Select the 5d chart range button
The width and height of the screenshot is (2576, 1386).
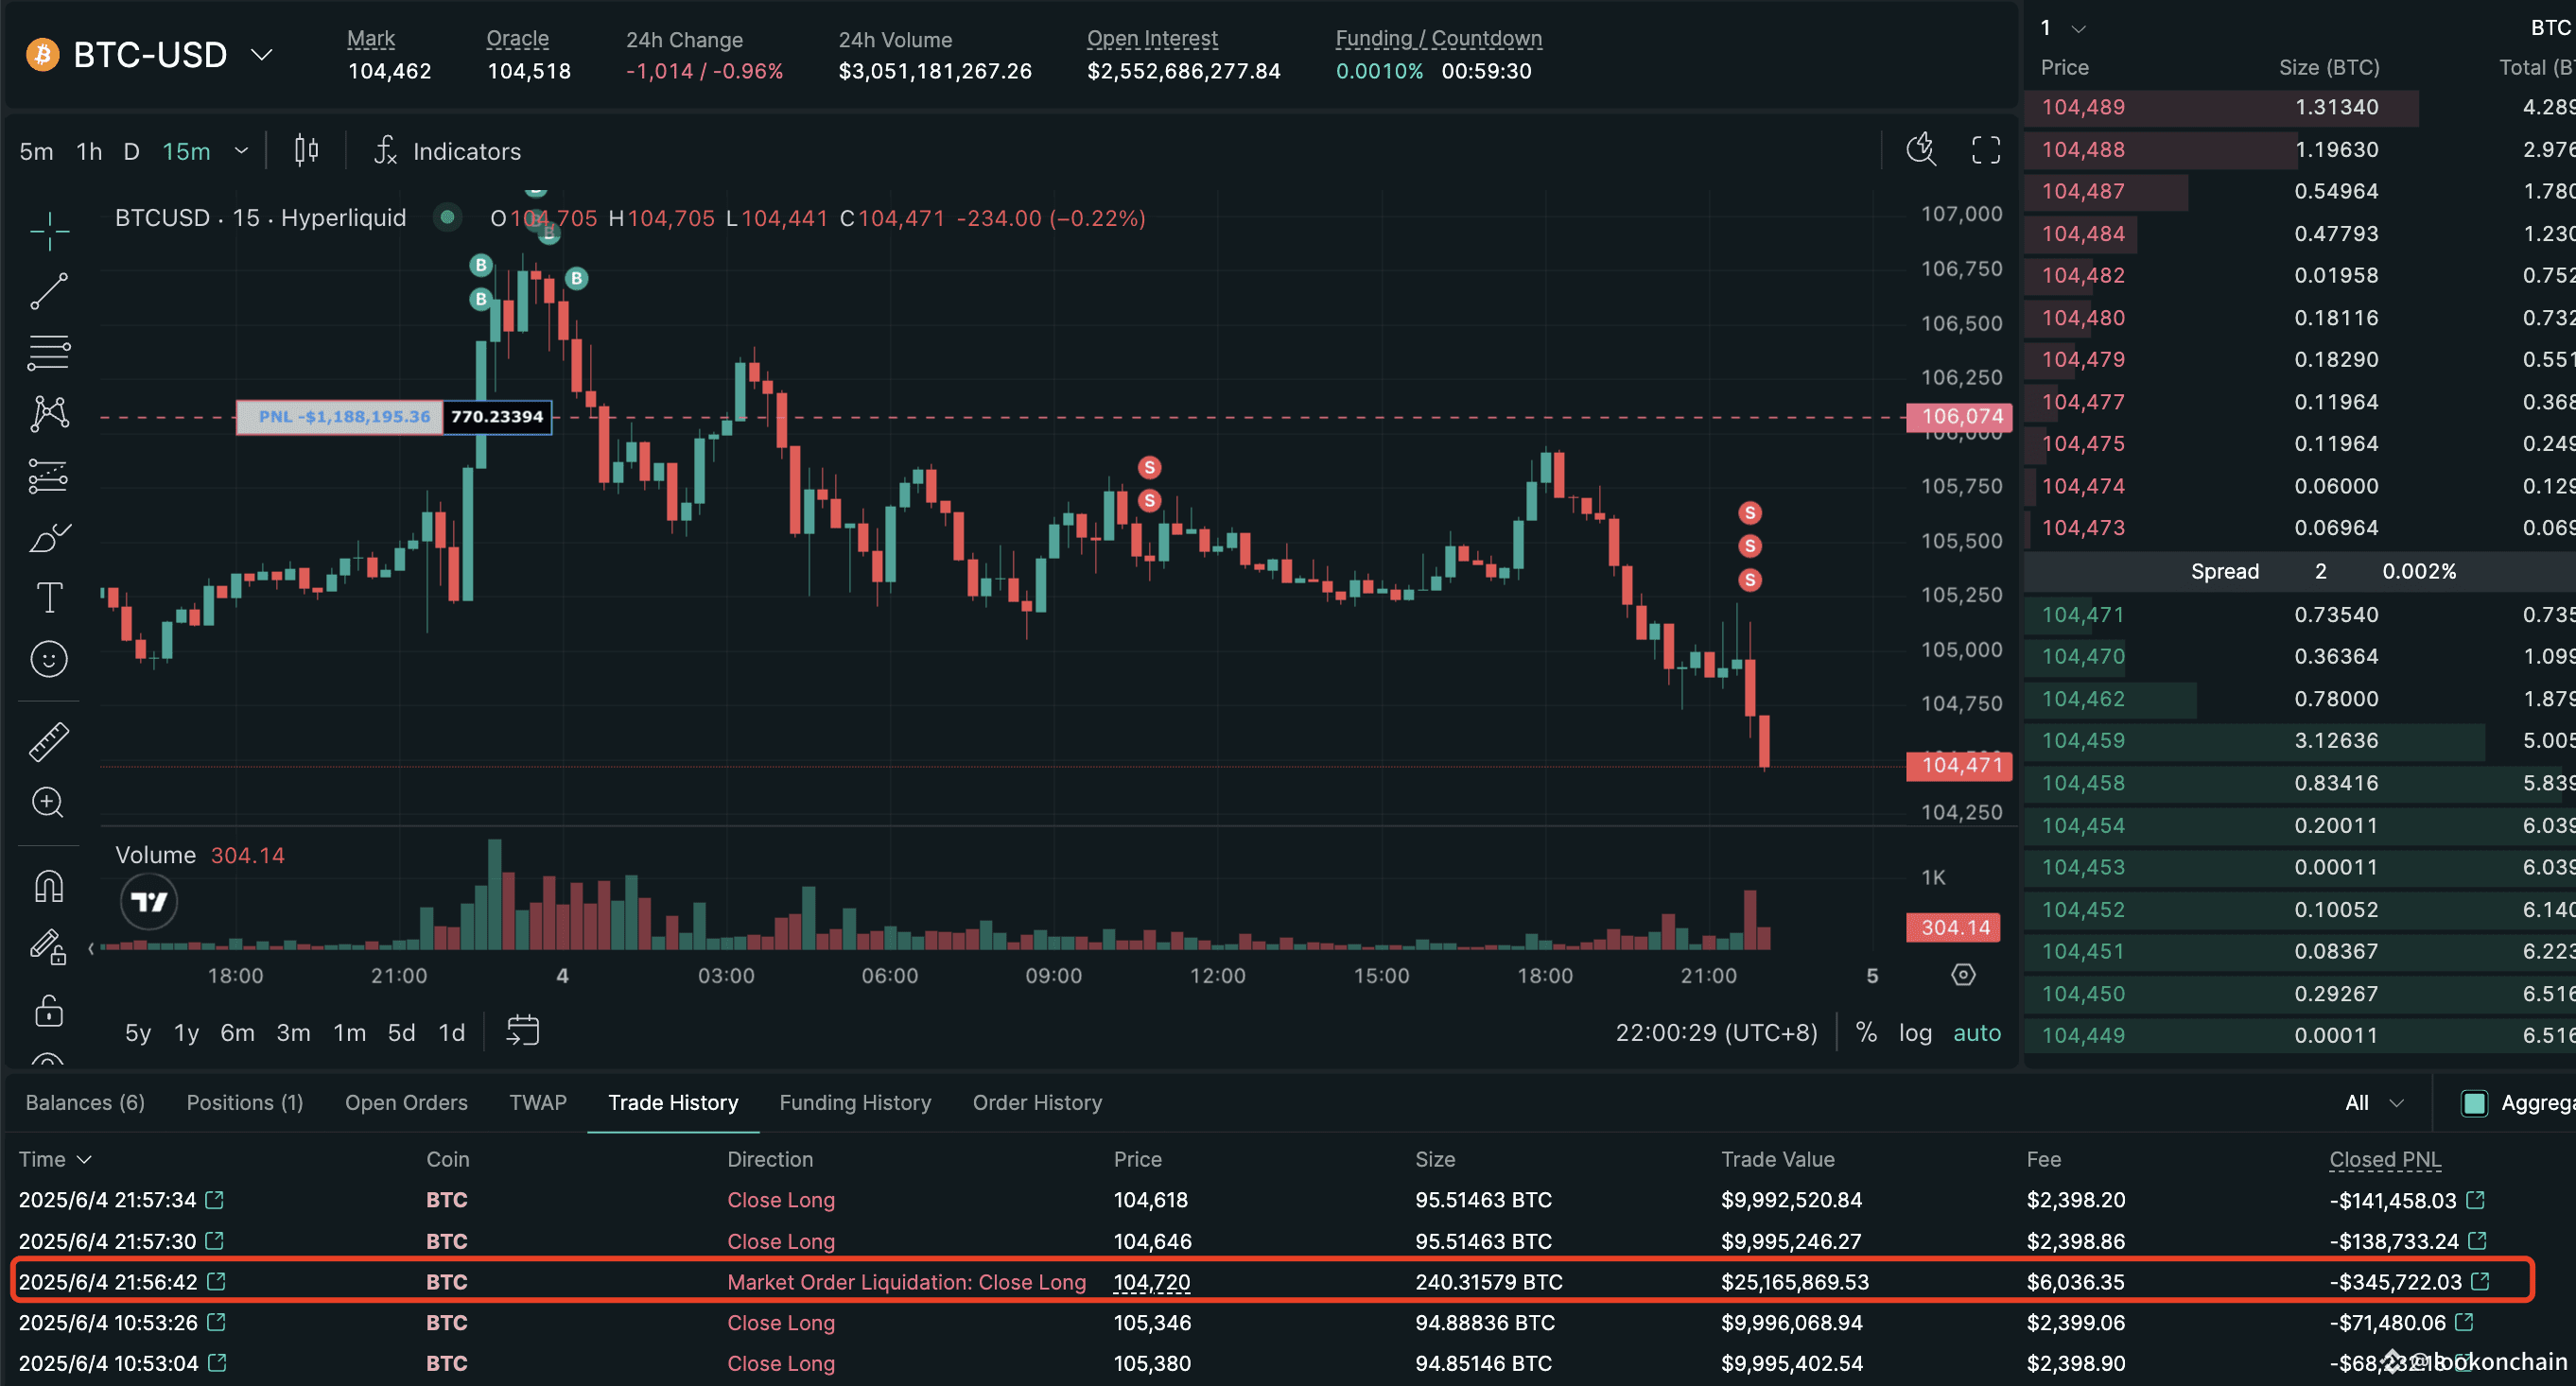401,1032
